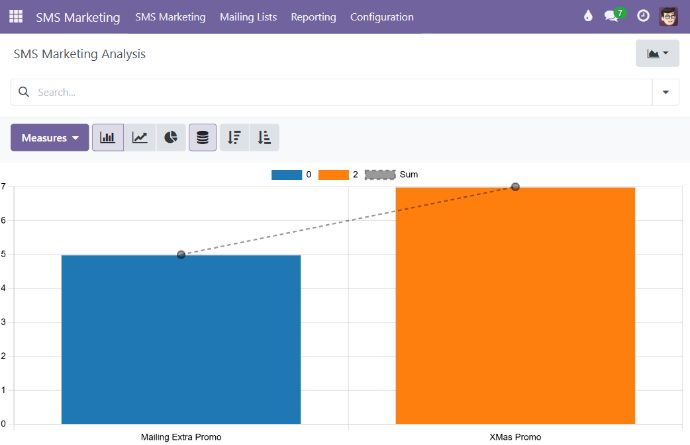690x445 pixels.
Task: Switch to line chart view
Action: point(140,138)
